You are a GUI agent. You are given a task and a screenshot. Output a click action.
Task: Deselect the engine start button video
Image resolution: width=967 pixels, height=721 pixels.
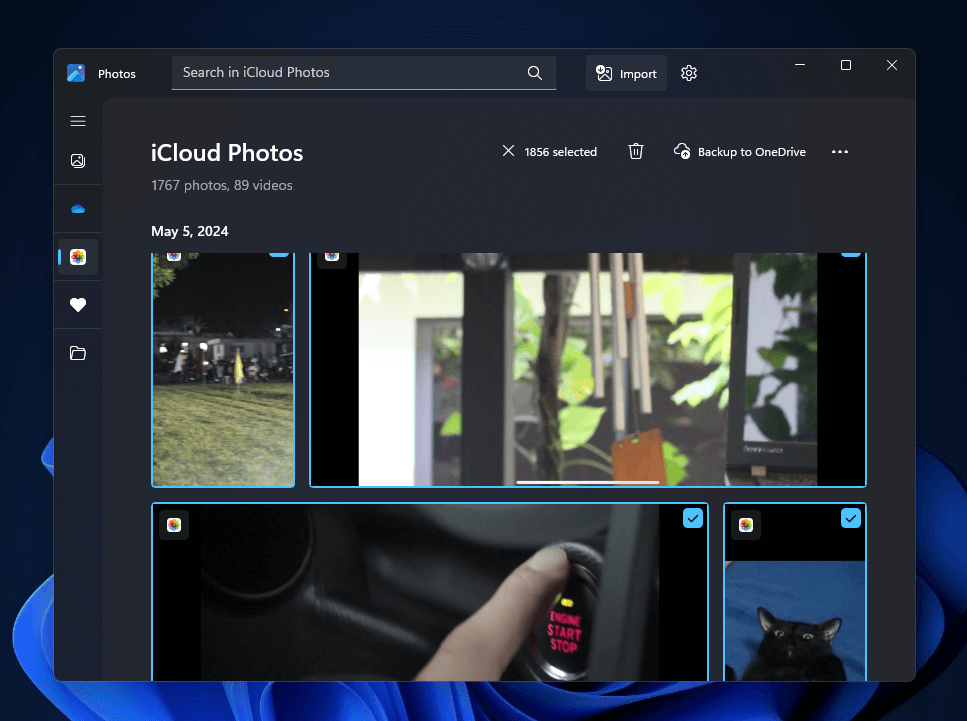(x=693, y=518)
